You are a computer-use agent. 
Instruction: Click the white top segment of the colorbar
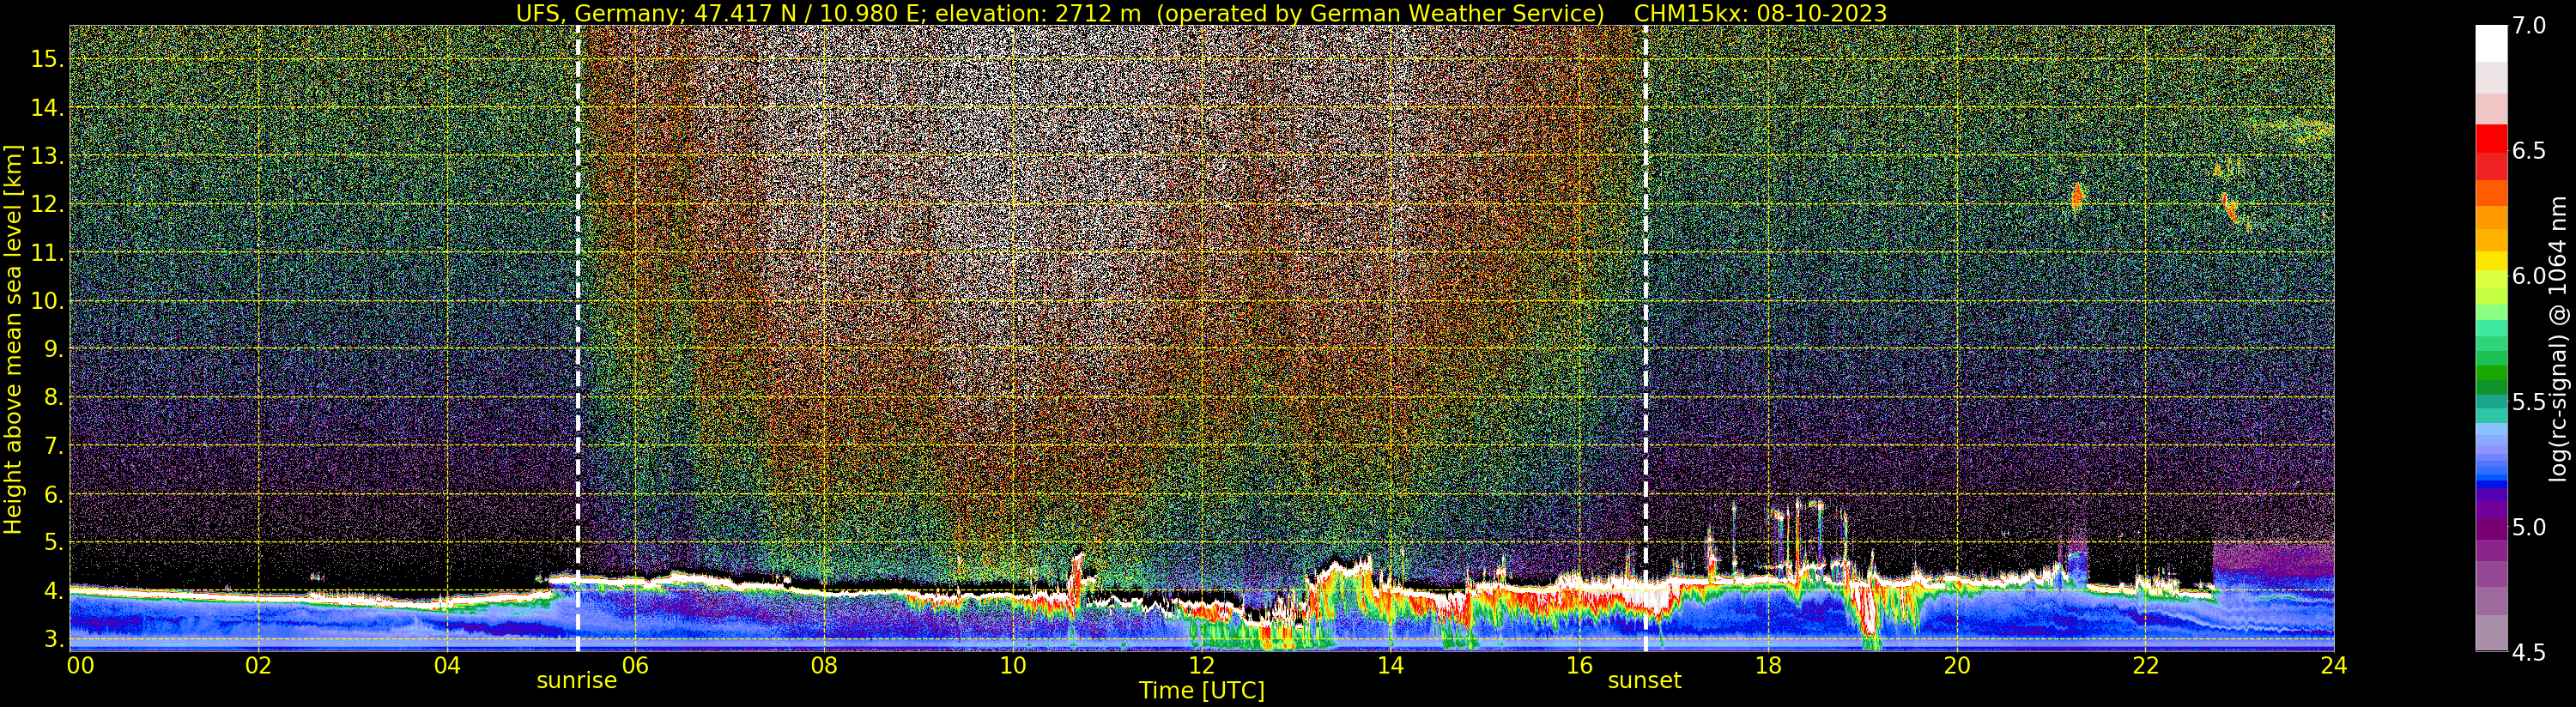[x=2491, y=44]
